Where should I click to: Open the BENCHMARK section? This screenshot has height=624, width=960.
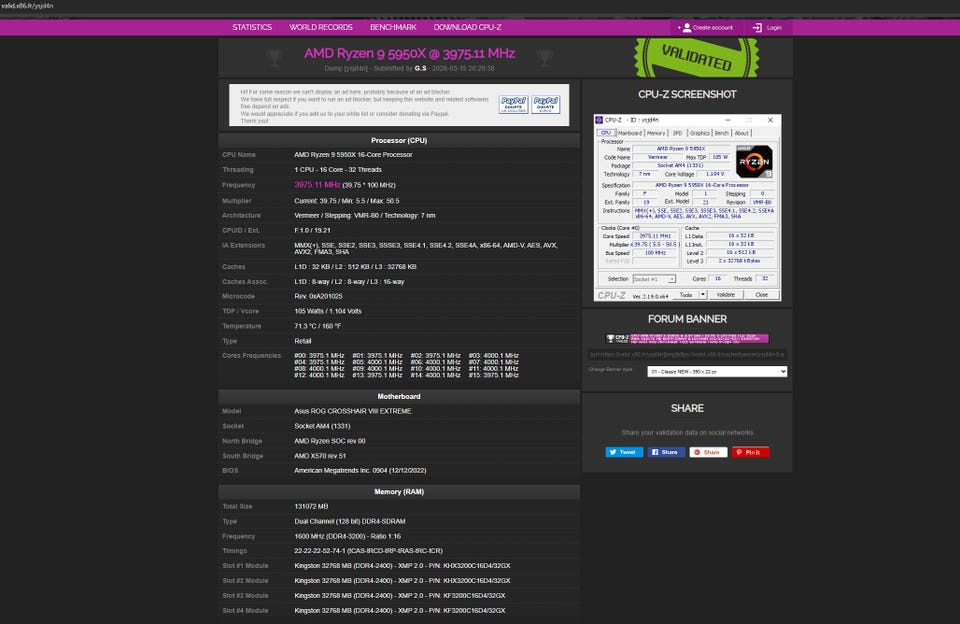pyautogui.click(x=393, y=28)
